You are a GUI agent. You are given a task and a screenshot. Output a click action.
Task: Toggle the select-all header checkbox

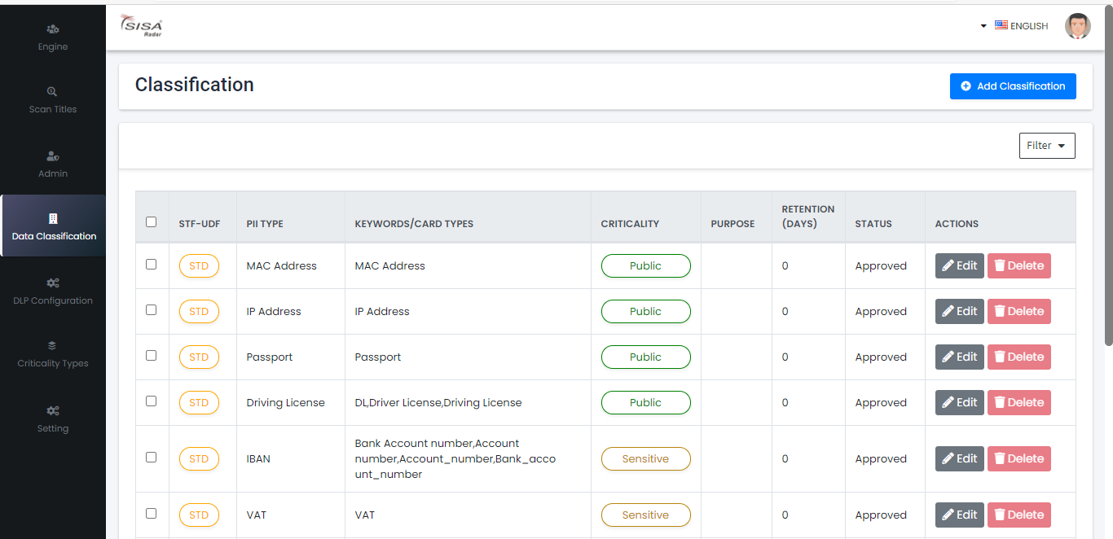coord(151,222)
